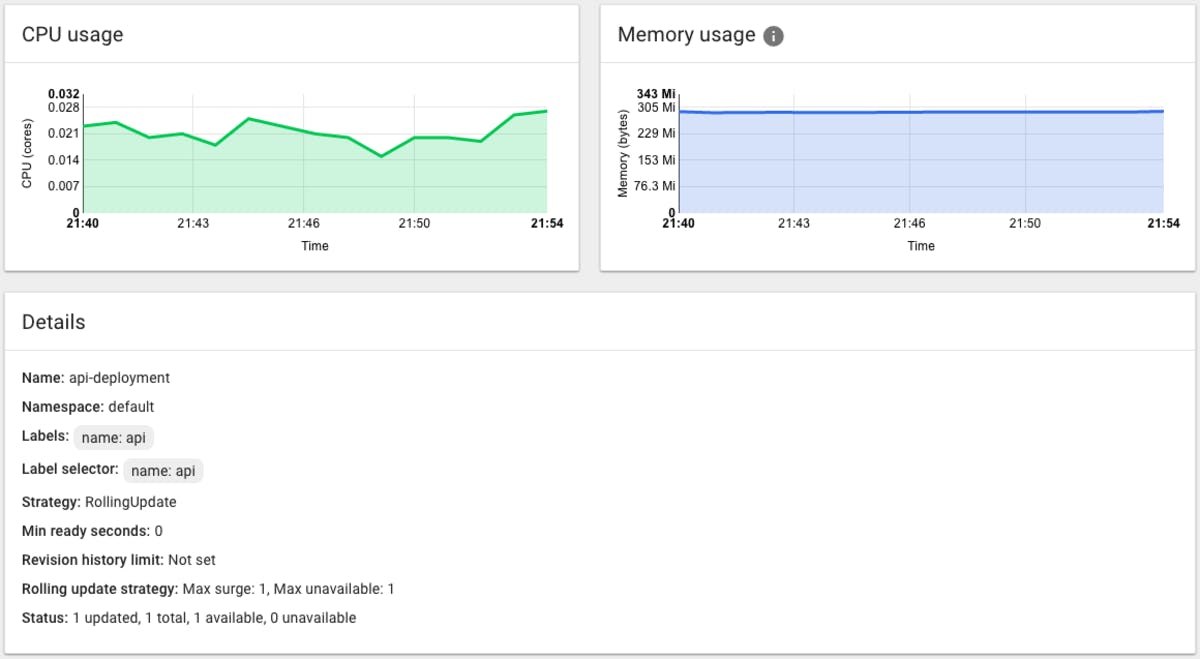Image resolution: width=1200 pixels, height=659 pixels.
Task: Click the RollingUpdate strategy value
Action: [130, 502]
